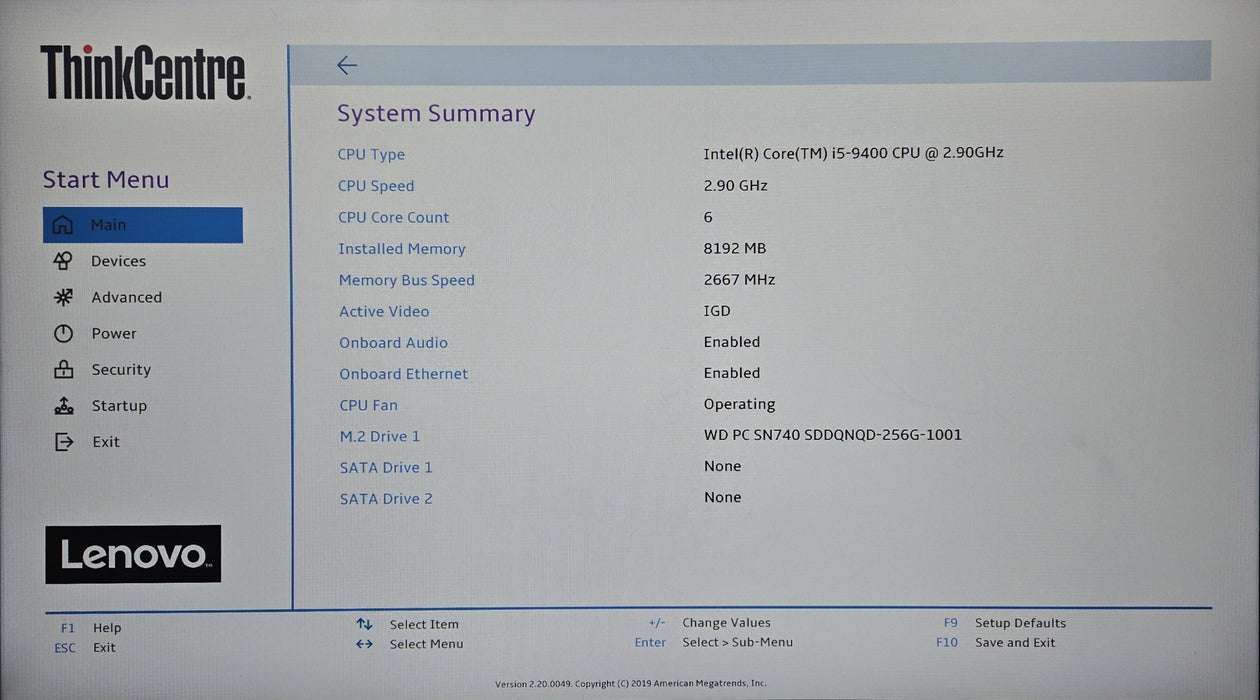1260x700 pixels.
Task: Click the version copyright line
Action: (630, 684)
